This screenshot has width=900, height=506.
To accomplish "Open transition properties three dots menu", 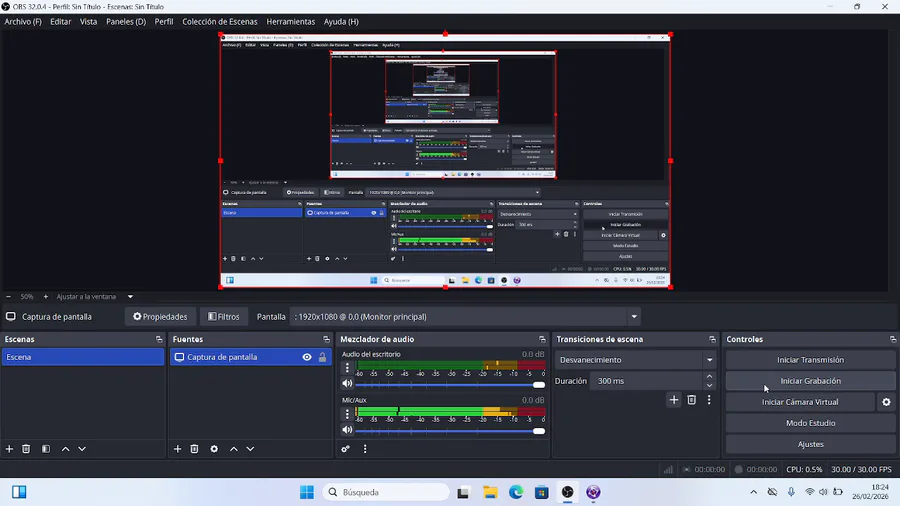I will (x=709, y=400).
